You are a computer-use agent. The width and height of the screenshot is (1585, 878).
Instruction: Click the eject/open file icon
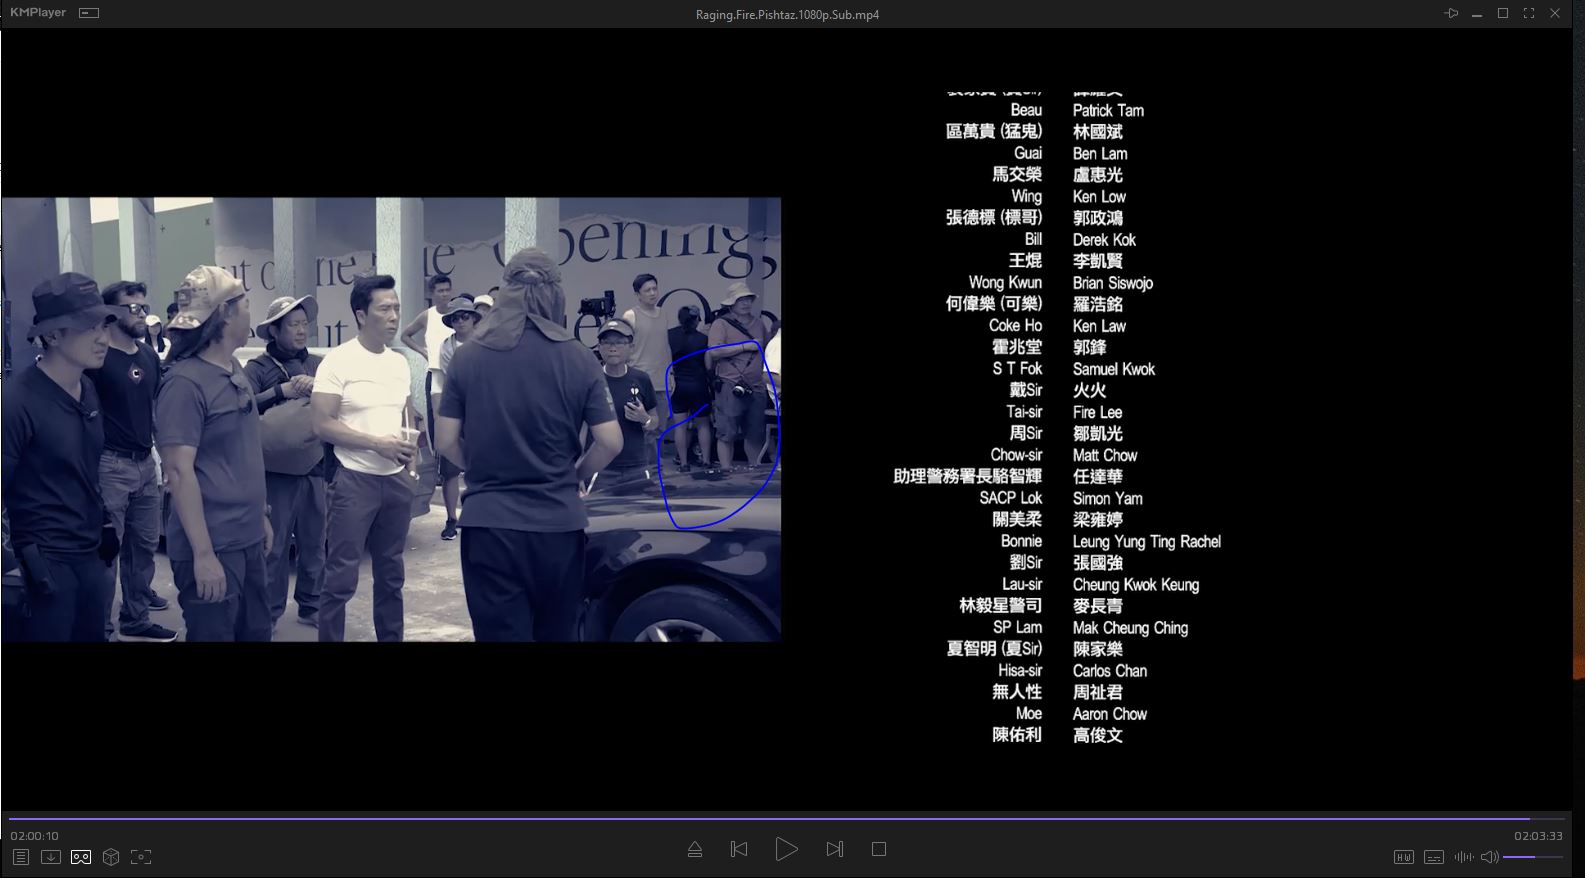(695, 849)
